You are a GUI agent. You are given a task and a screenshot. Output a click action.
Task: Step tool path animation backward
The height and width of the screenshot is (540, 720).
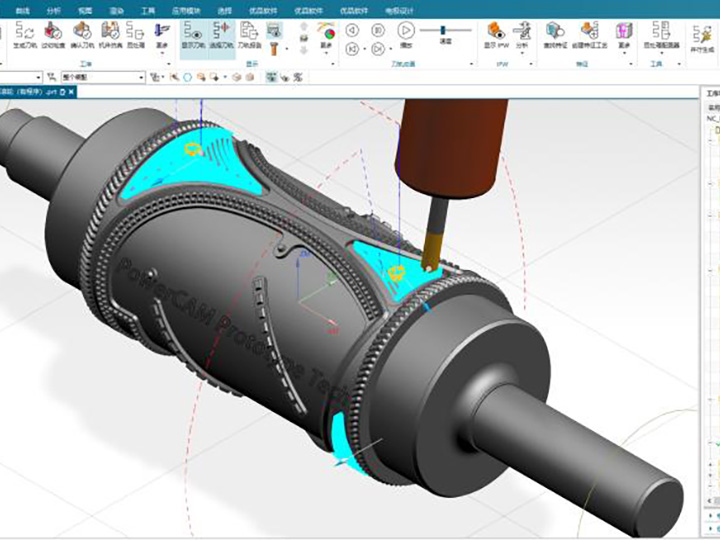point(352,31)
